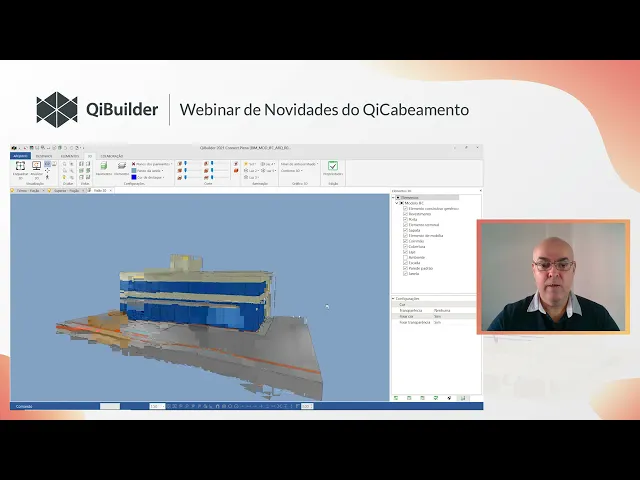
Task: Toggle the Luz 5 lighting icon
Action: pyautogui.click(x=263, y=171)
